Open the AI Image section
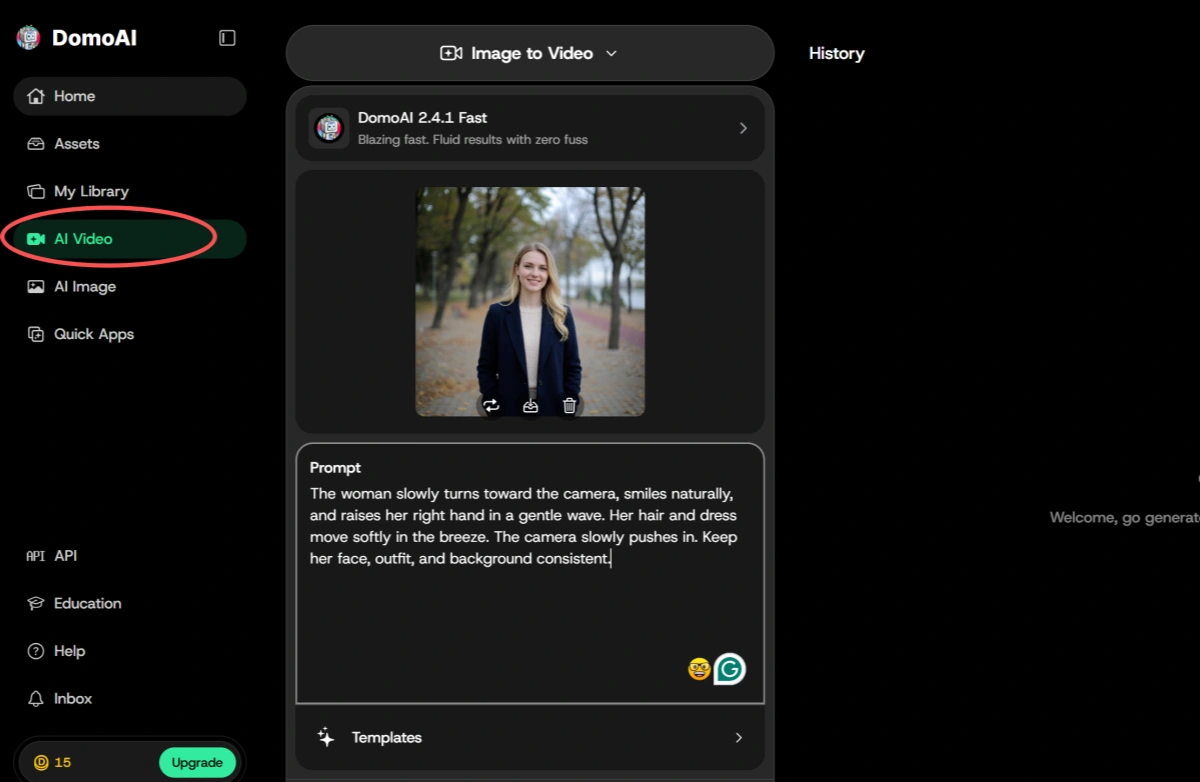The width and height of the screenshot is (1200, 782). (130, 287)
